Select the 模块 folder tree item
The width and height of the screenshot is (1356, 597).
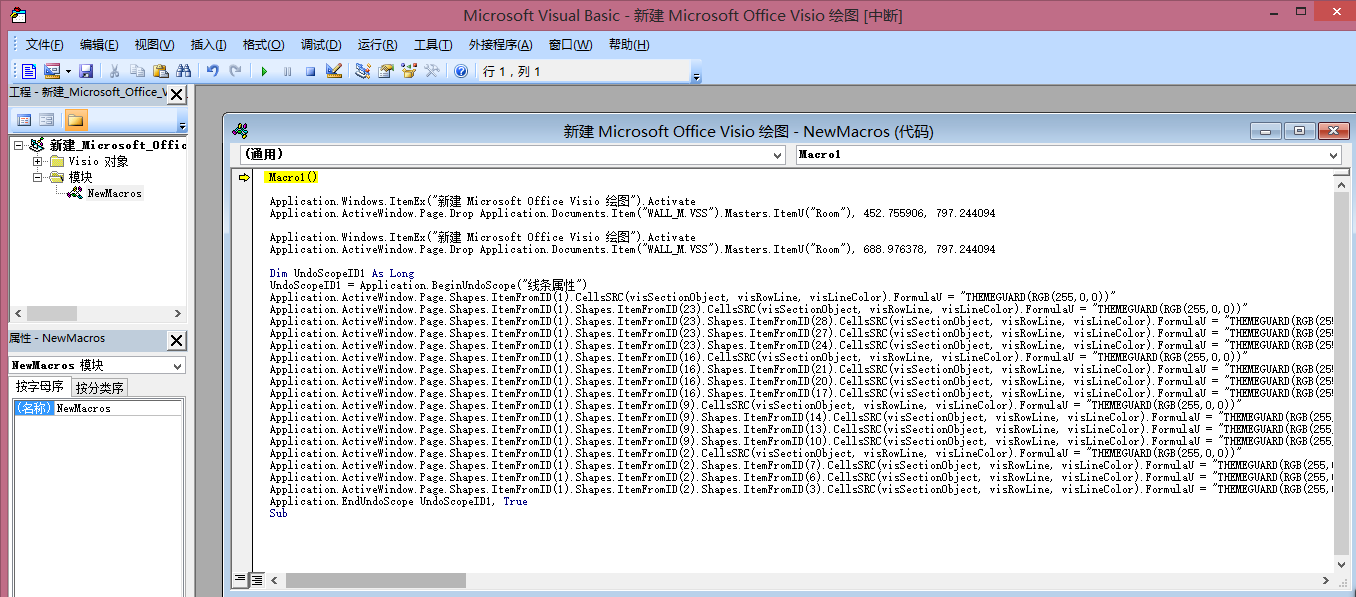pyautogui.click(x=80, y=177)
